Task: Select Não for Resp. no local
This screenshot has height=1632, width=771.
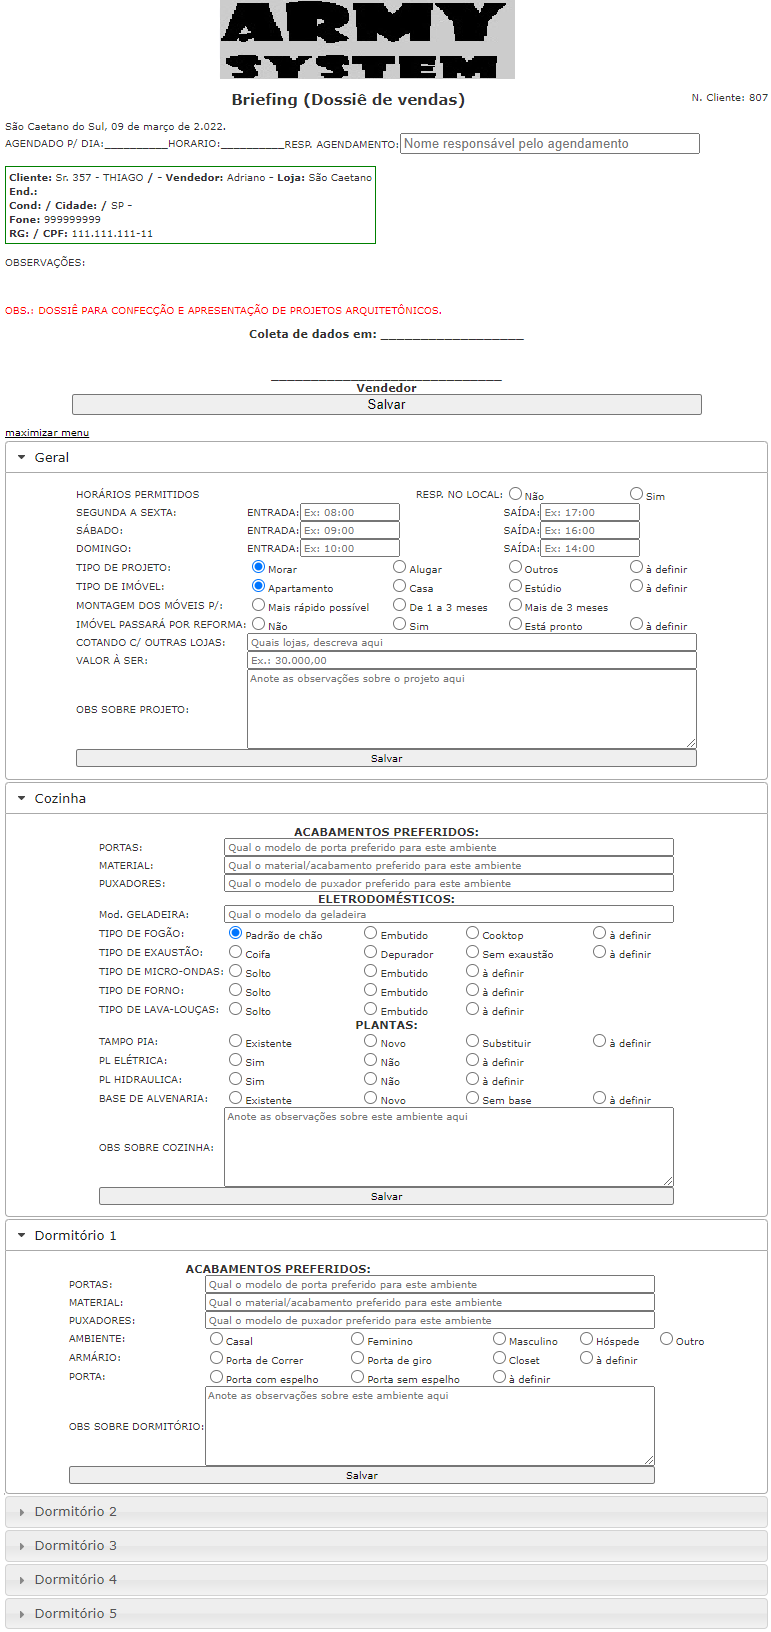Action: point(515,493)
